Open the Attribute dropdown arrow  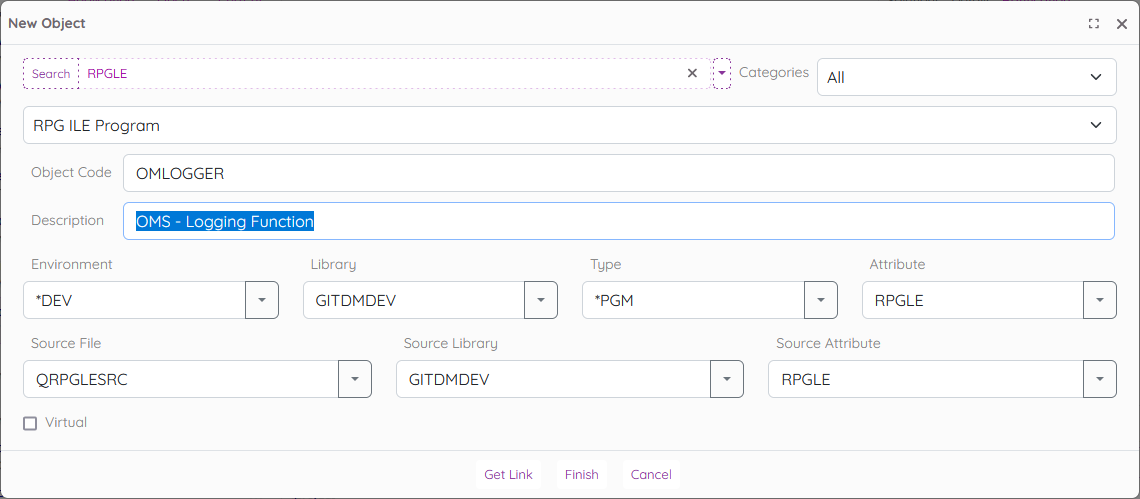[1100, 300]
